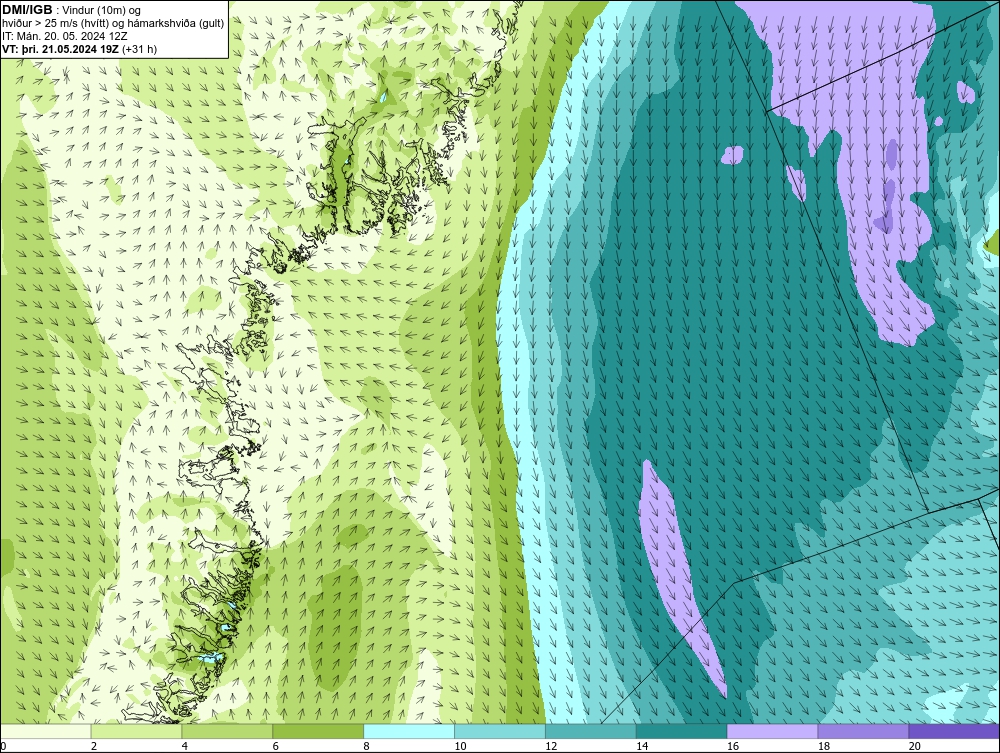Viewport: 1000px width, 753px height.
Task: Click the 10–12 m/s turquoise swatch
Action: 500,731
